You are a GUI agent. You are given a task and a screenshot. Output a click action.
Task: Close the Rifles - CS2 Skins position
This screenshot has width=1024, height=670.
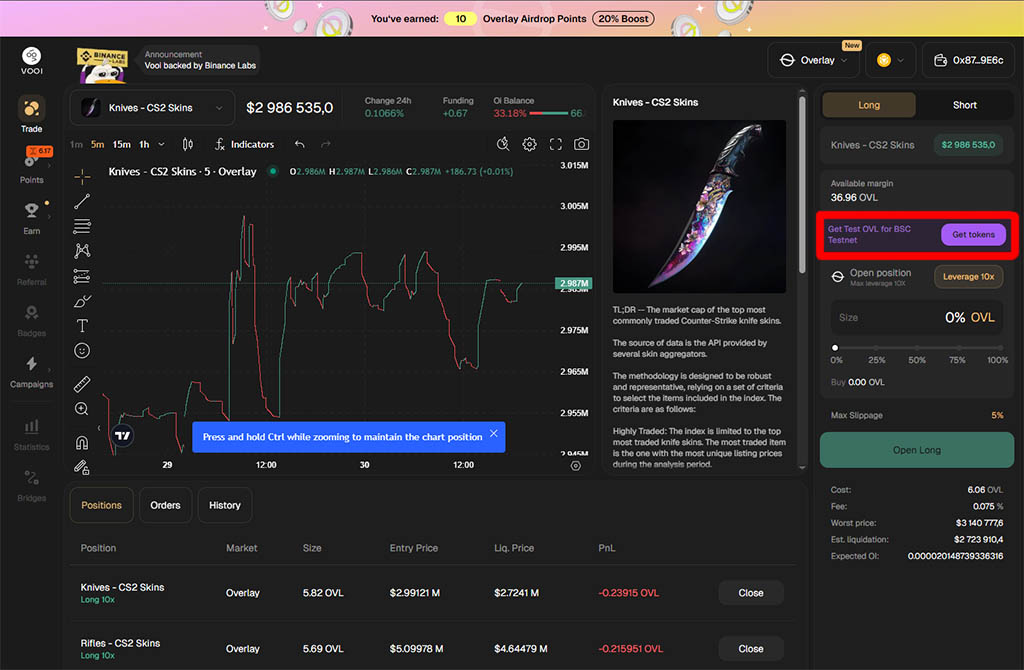750,649
